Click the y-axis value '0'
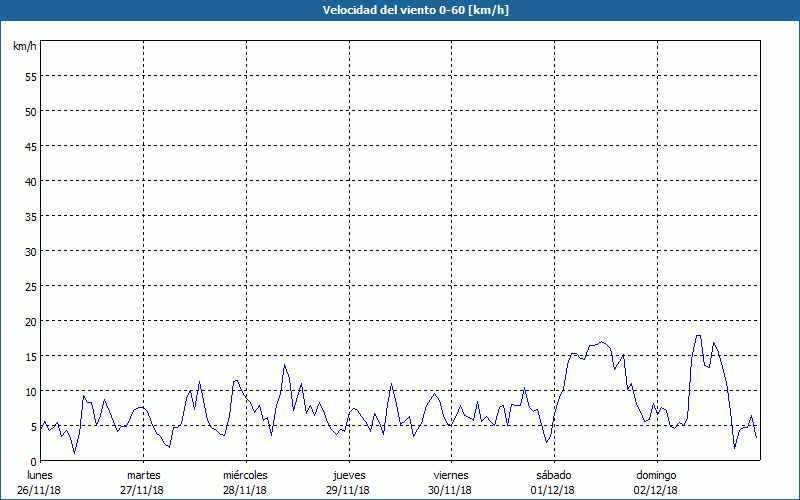 pyautogui.click(x=34, y=462)
